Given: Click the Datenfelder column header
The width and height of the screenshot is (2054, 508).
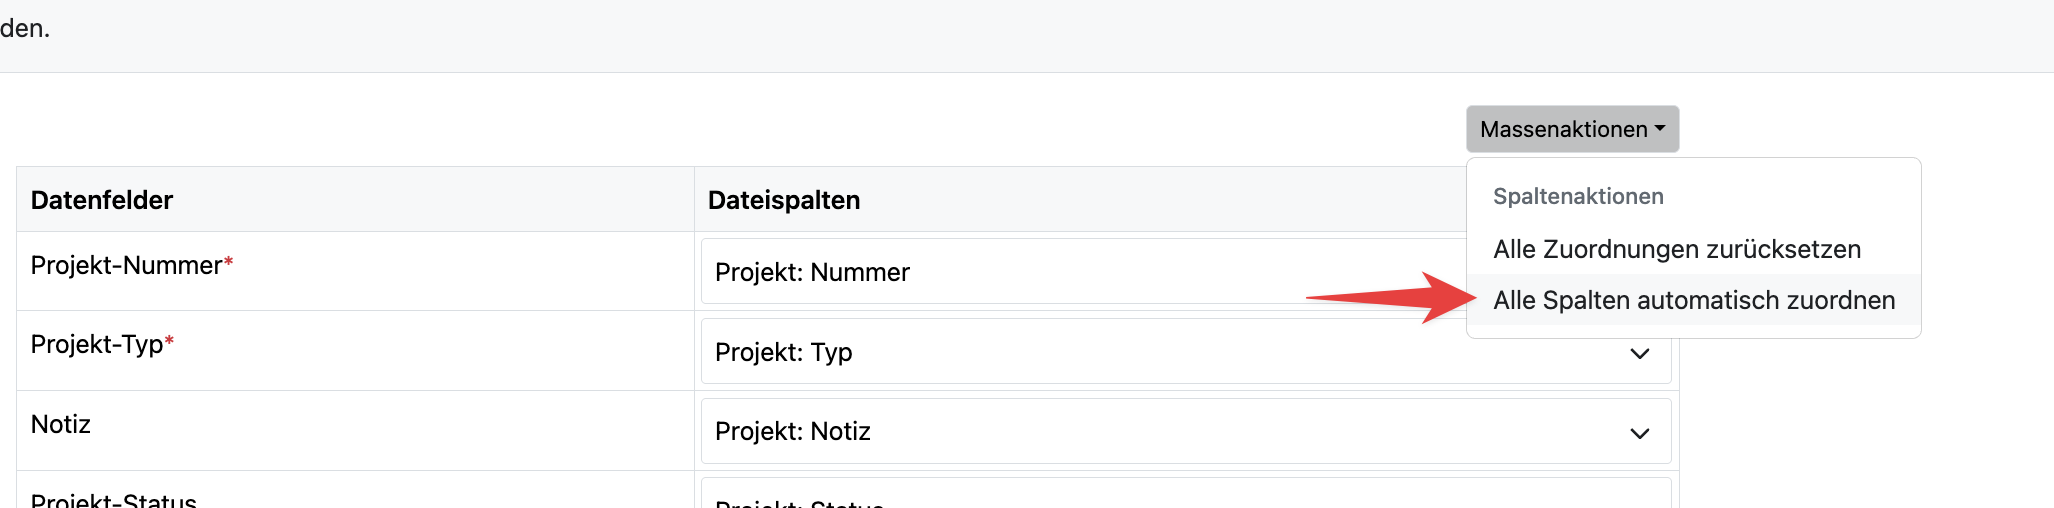Looking at the screenshot, I should tap(102, 200).
